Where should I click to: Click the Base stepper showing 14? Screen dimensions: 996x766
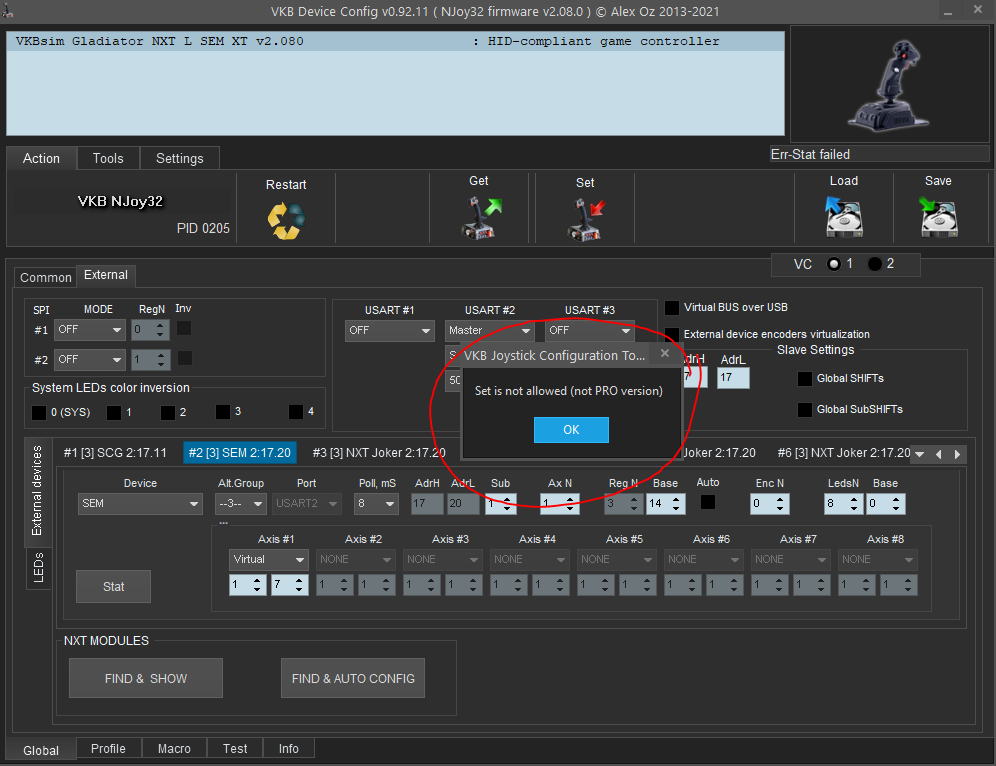pos(665,504)
